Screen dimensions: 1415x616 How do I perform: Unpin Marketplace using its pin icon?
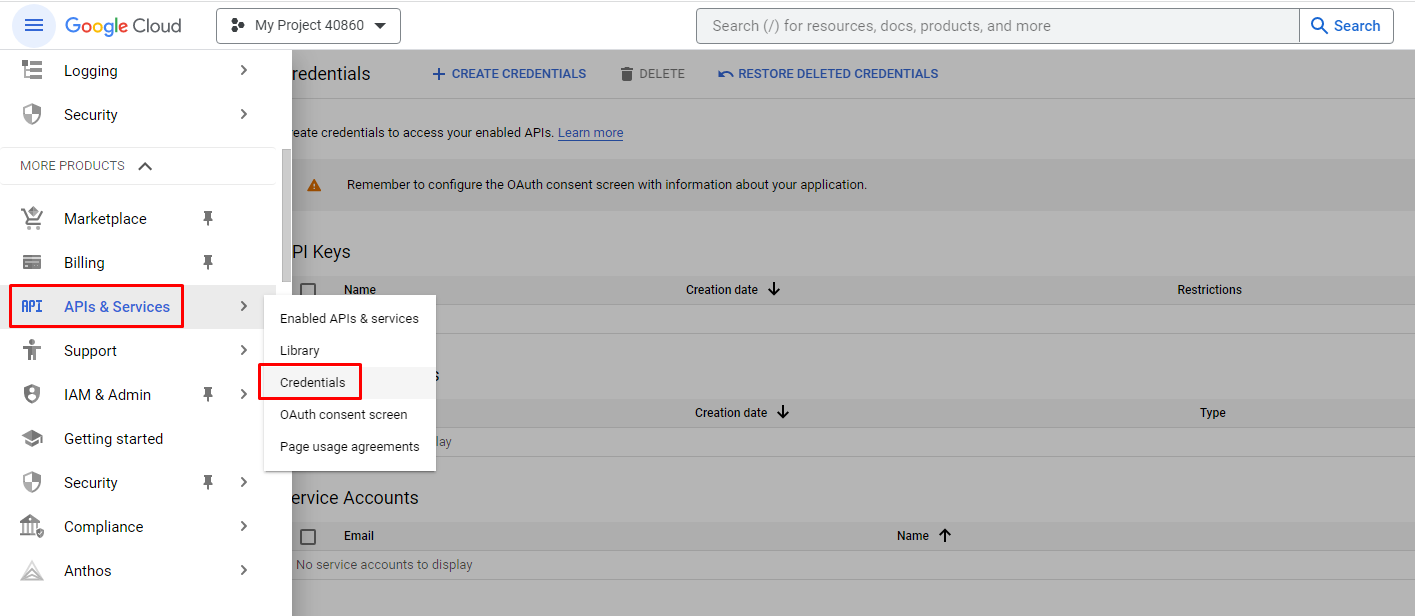point(208,218)
